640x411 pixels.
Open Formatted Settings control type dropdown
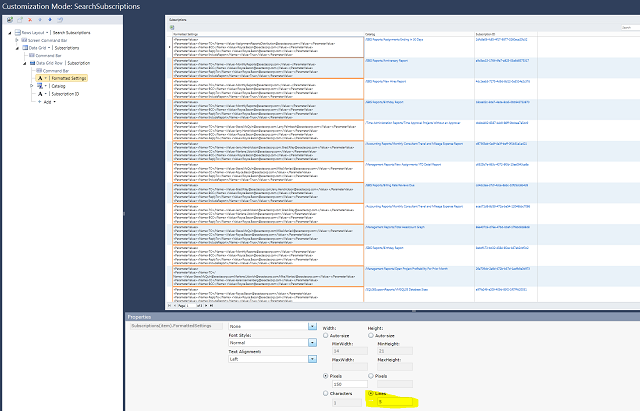[x=46, y=78]
